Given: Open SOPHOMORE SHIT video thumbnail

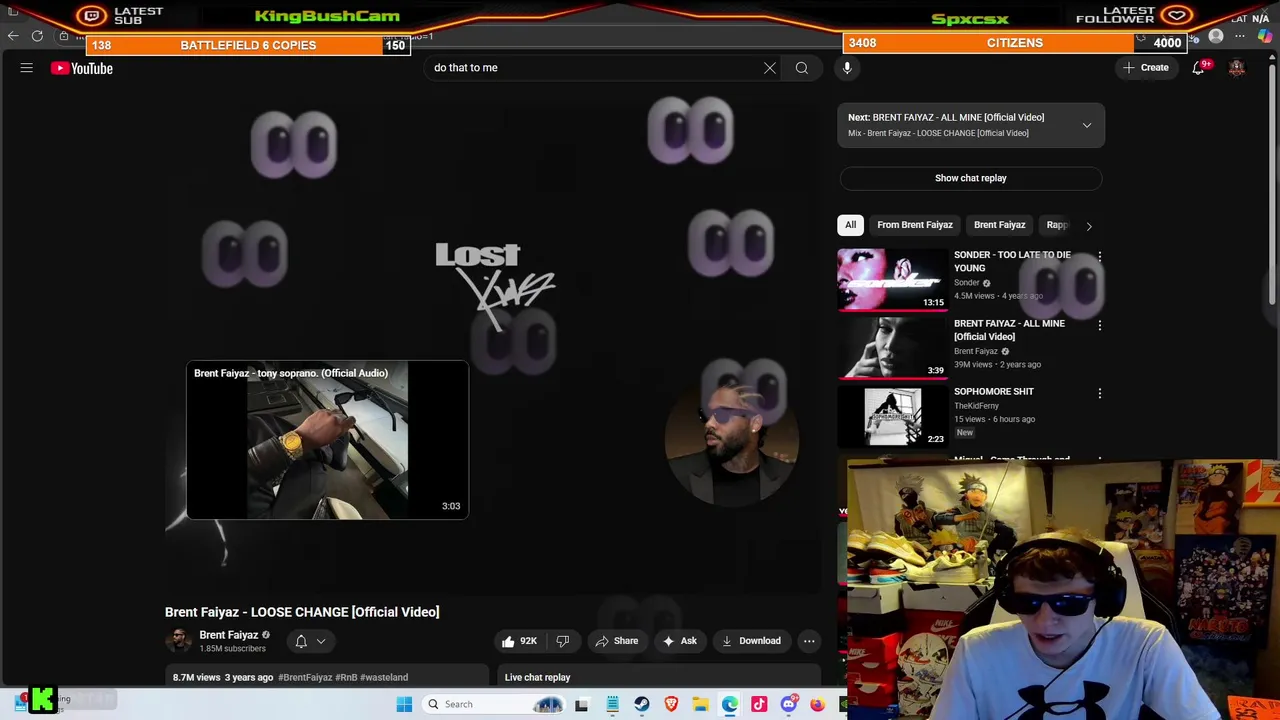Looking at the screenshot, I should [x=892, y=416].
